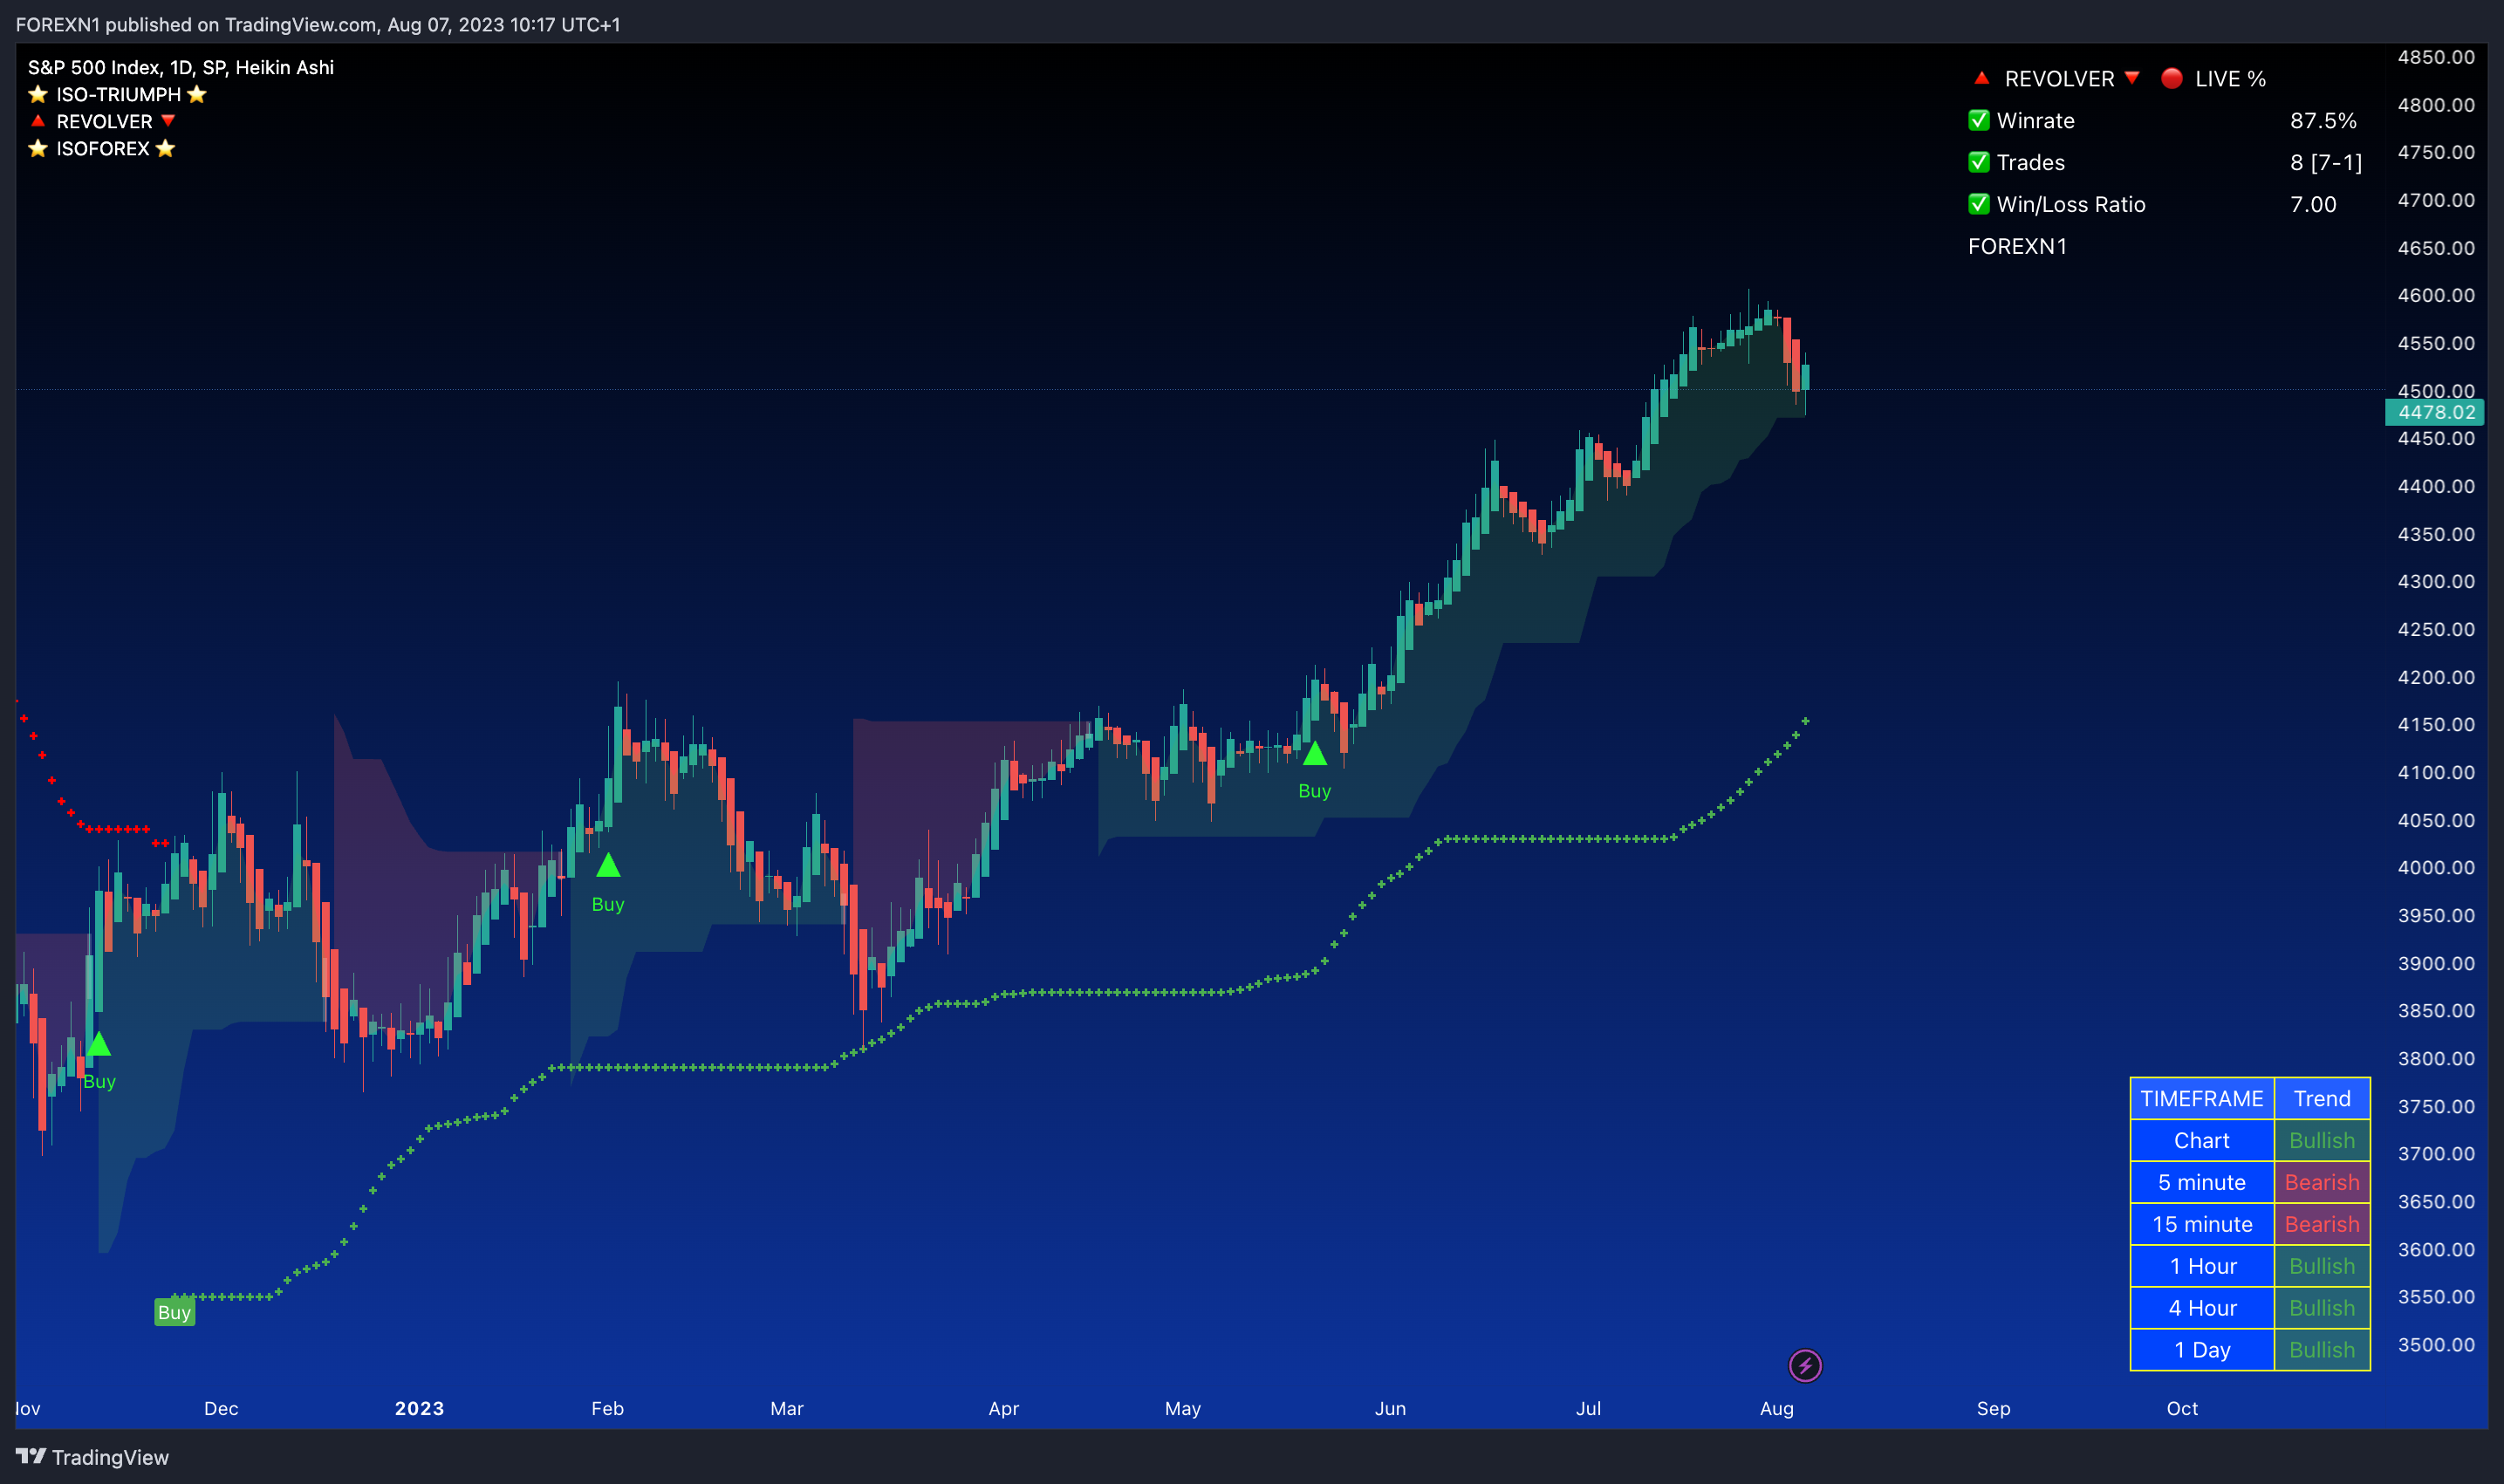The width and height of the screenshot is (2504, 1484).
Task: Click the 4850.00 price axis label
Action: (x=2436, y=57)
